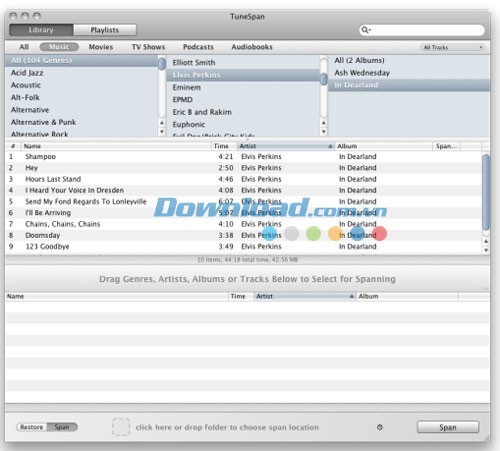Select the Ash Wednesday album
Viewport: 500px width, 451px height.
tap(409, 73)
